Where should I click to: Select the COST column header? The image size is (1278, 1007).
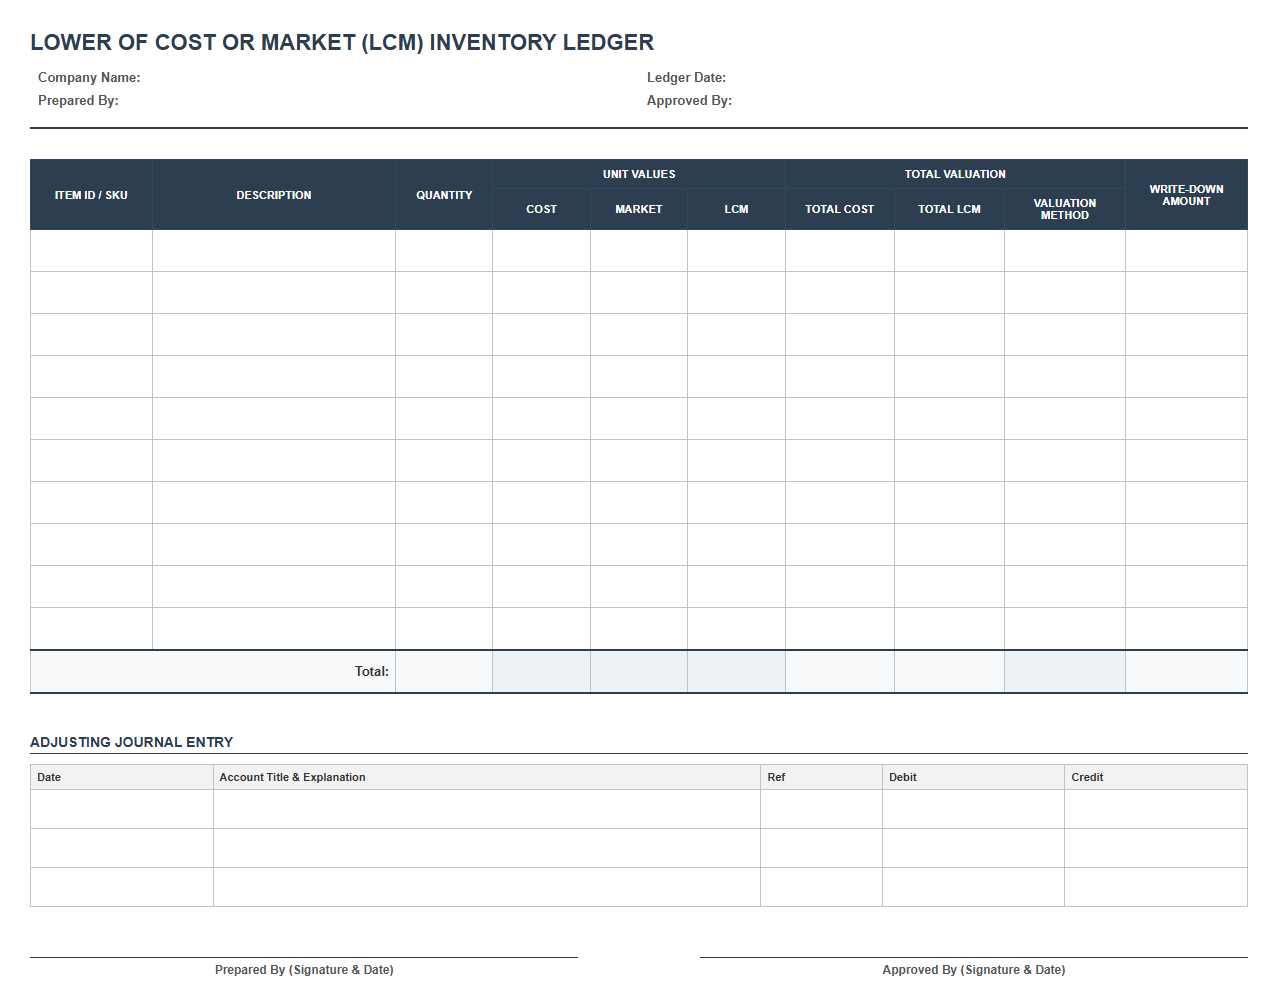click(x=541, y=209)
